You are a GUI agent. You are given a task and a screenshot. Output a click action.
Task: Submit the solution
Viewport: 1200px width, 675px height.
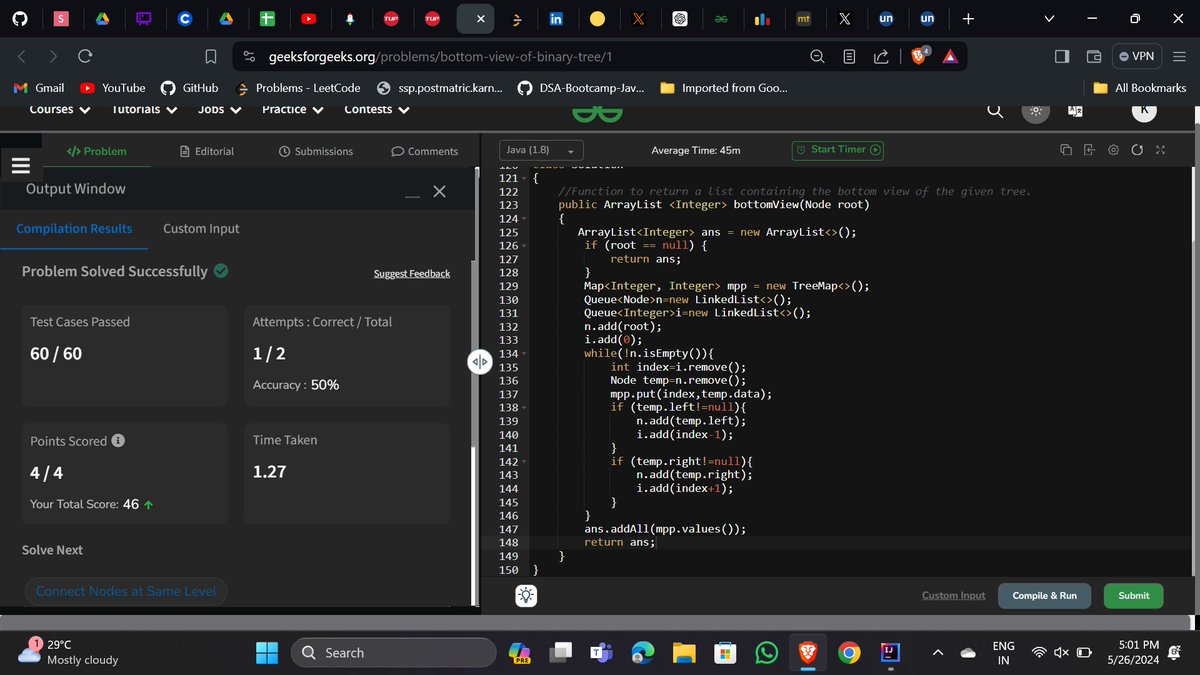click(x=1134, y=596)
